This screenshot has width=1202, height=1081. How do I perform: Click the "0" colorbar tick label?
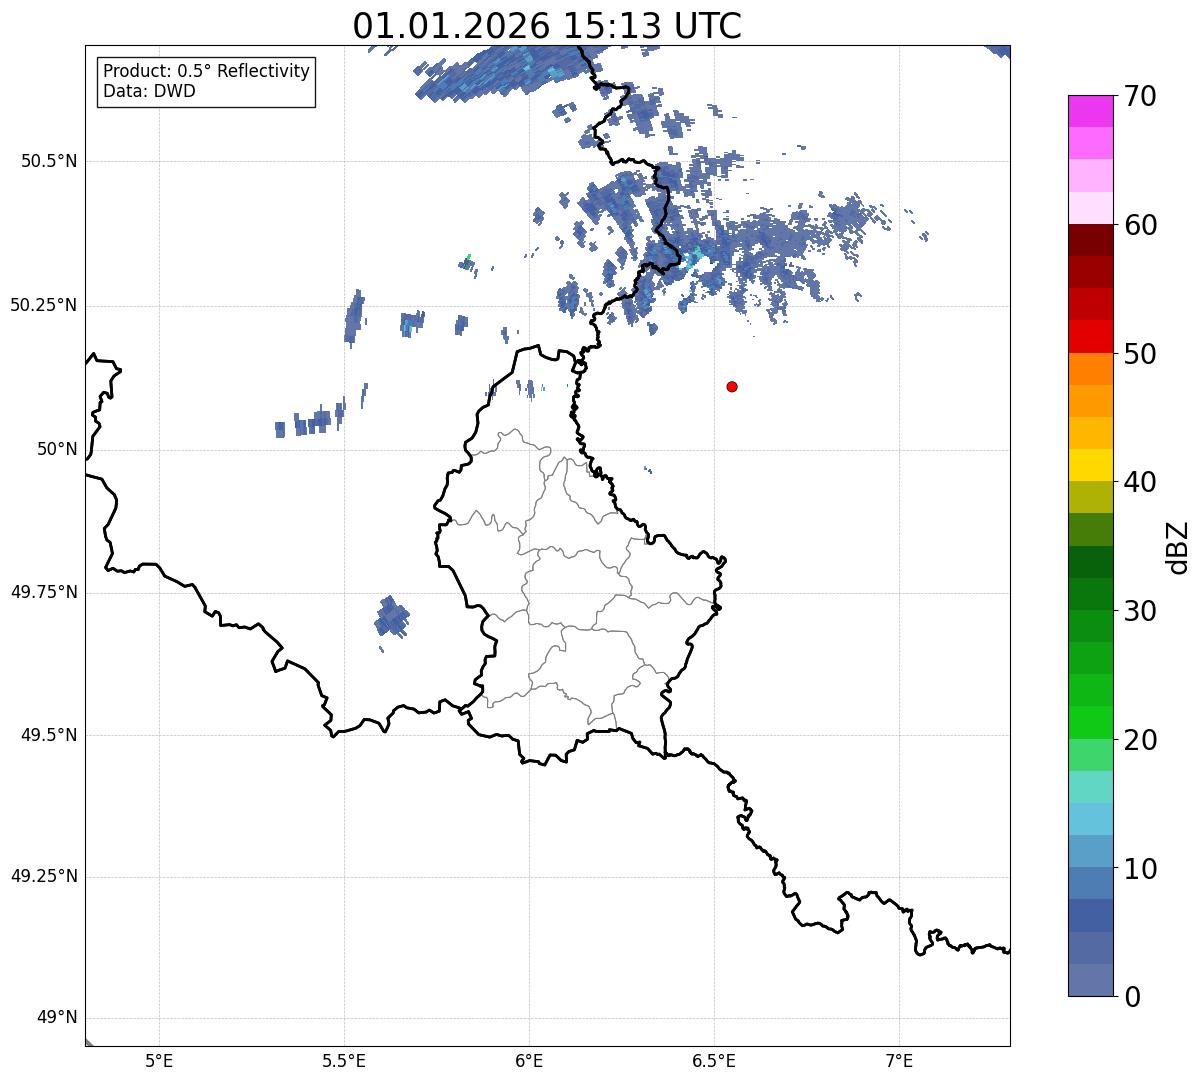(x=1132, y=996)
